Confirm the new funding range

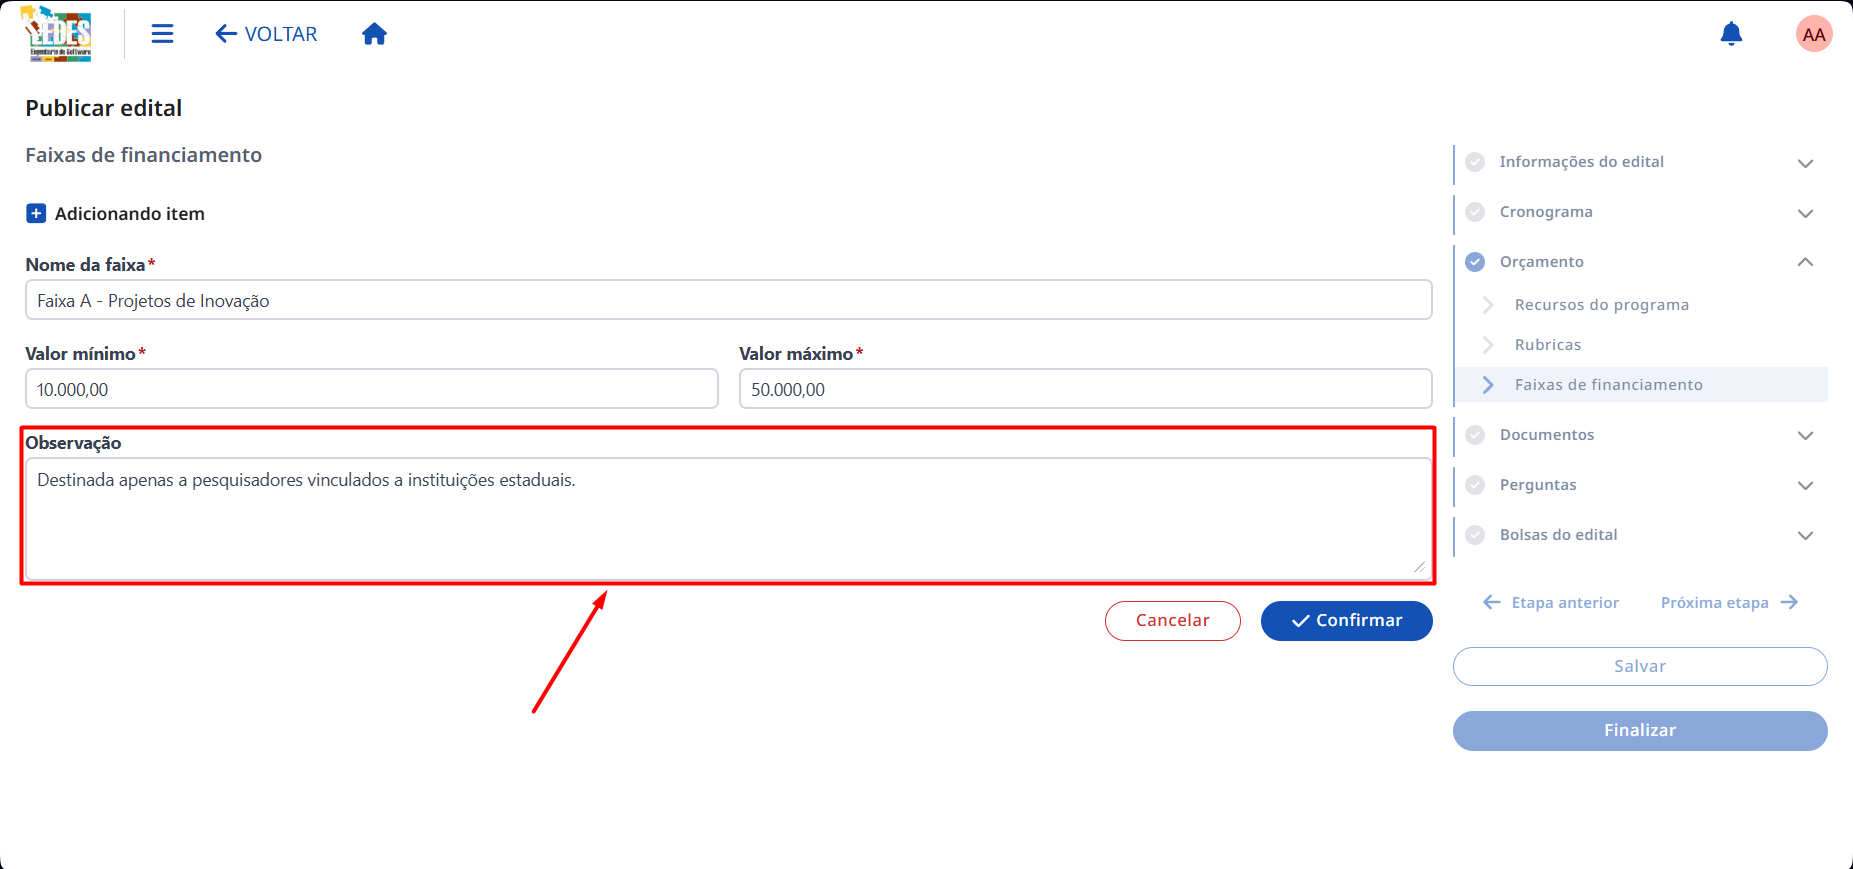(1346, 621)
